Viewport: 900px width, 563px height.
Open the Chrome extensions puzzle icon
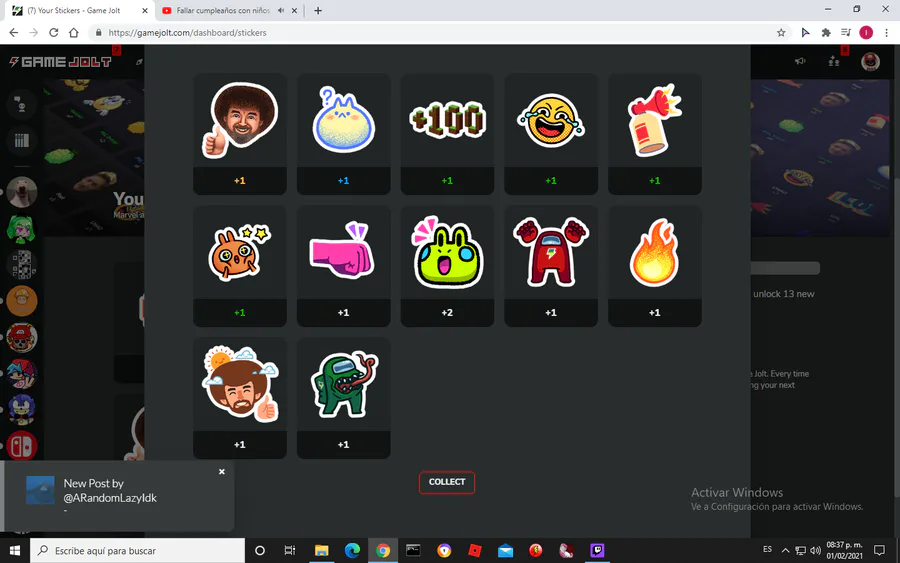[826, 33]
